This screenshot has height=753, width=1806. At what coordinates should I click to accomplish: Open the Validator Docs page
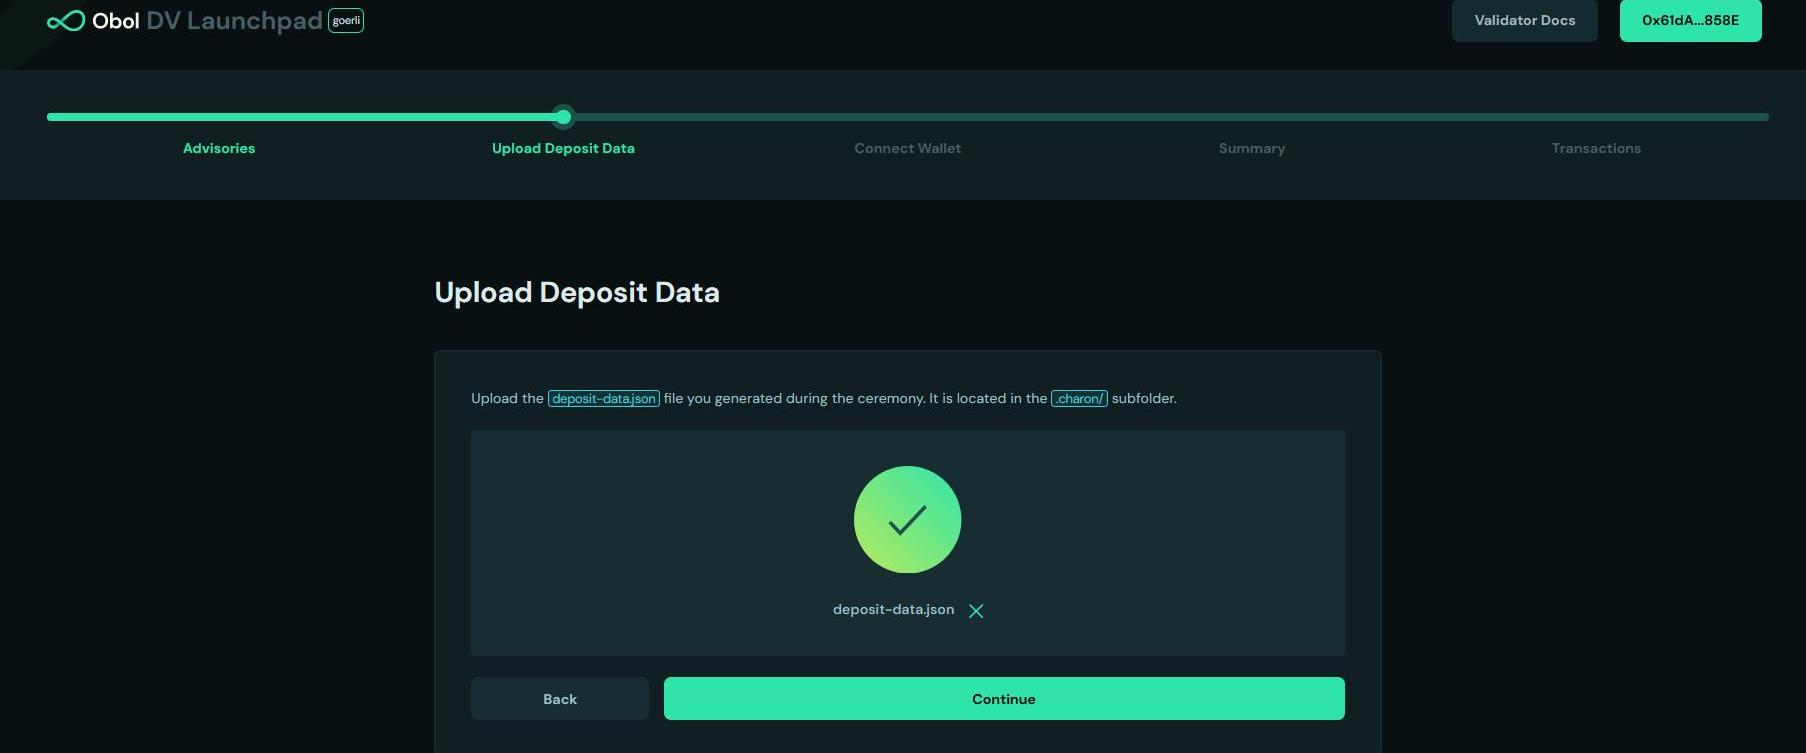click(x=1524, y=21)
